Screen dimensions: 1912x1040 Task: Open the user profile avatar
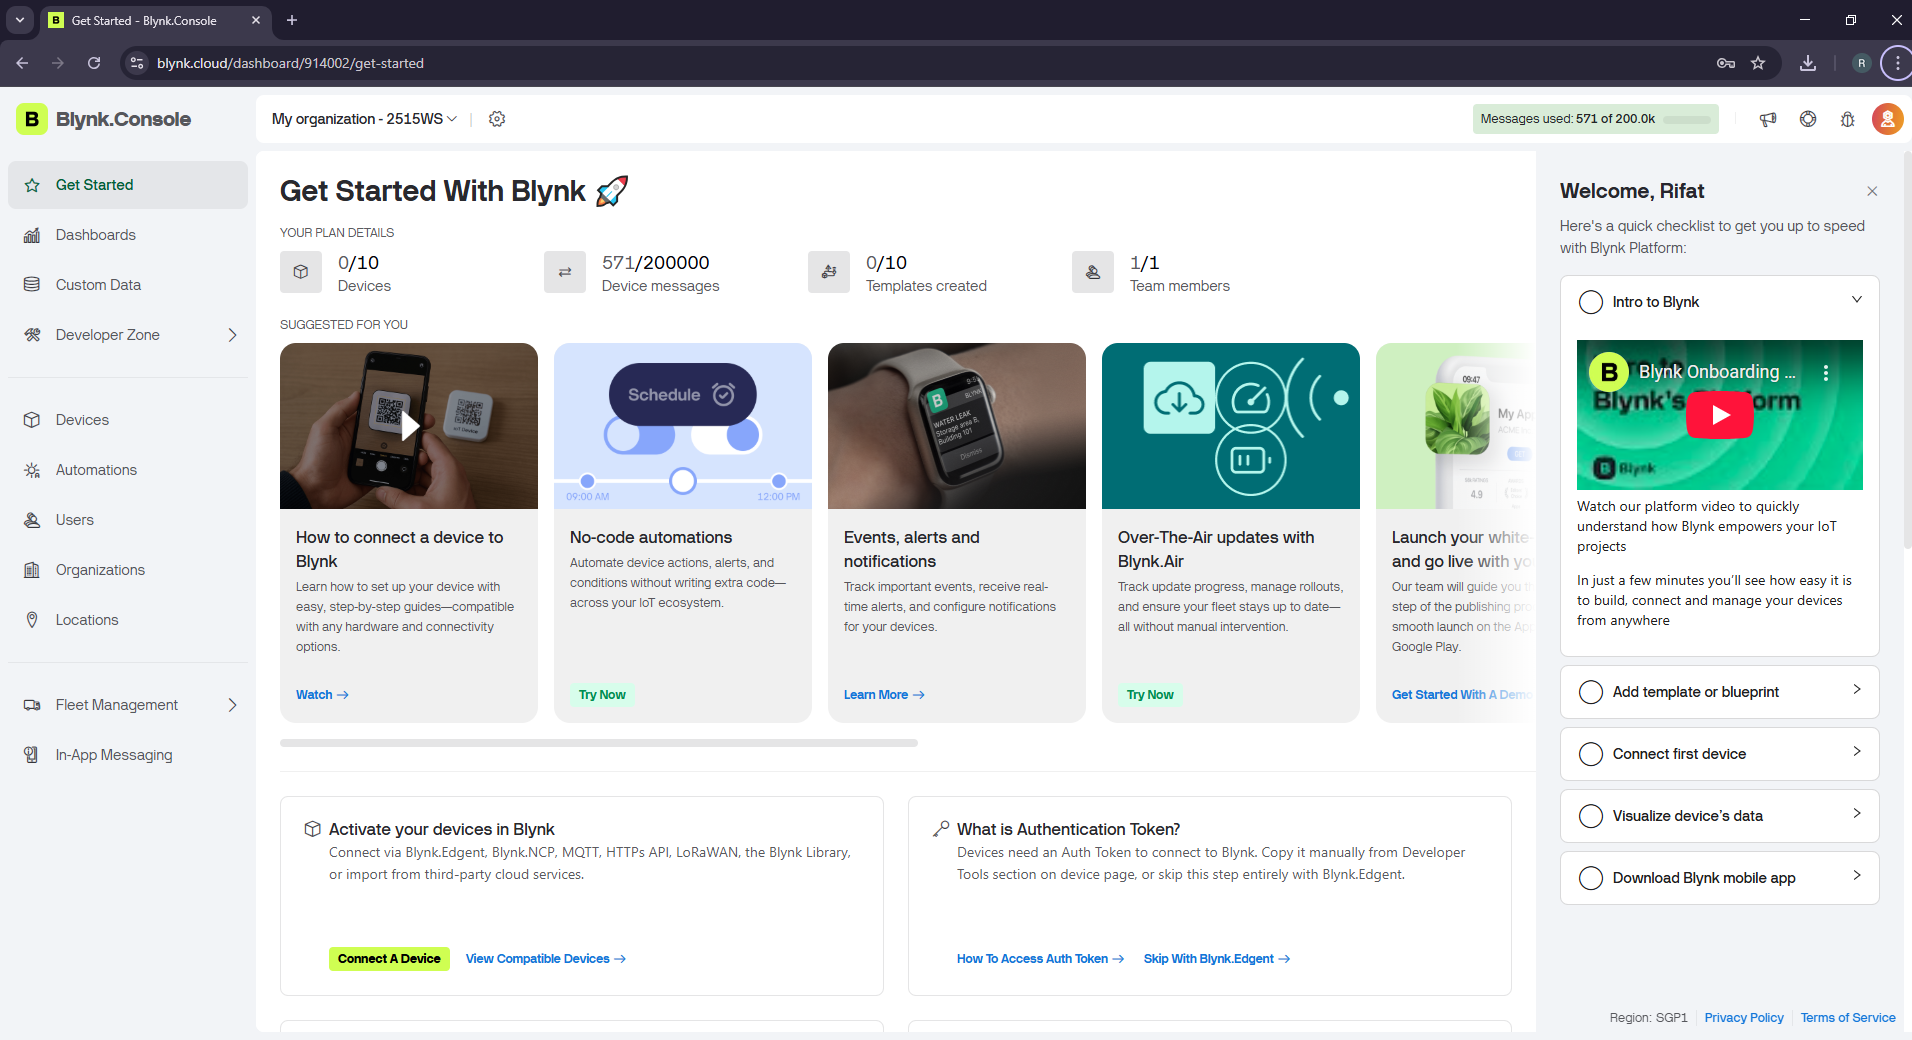point(1887,119)
